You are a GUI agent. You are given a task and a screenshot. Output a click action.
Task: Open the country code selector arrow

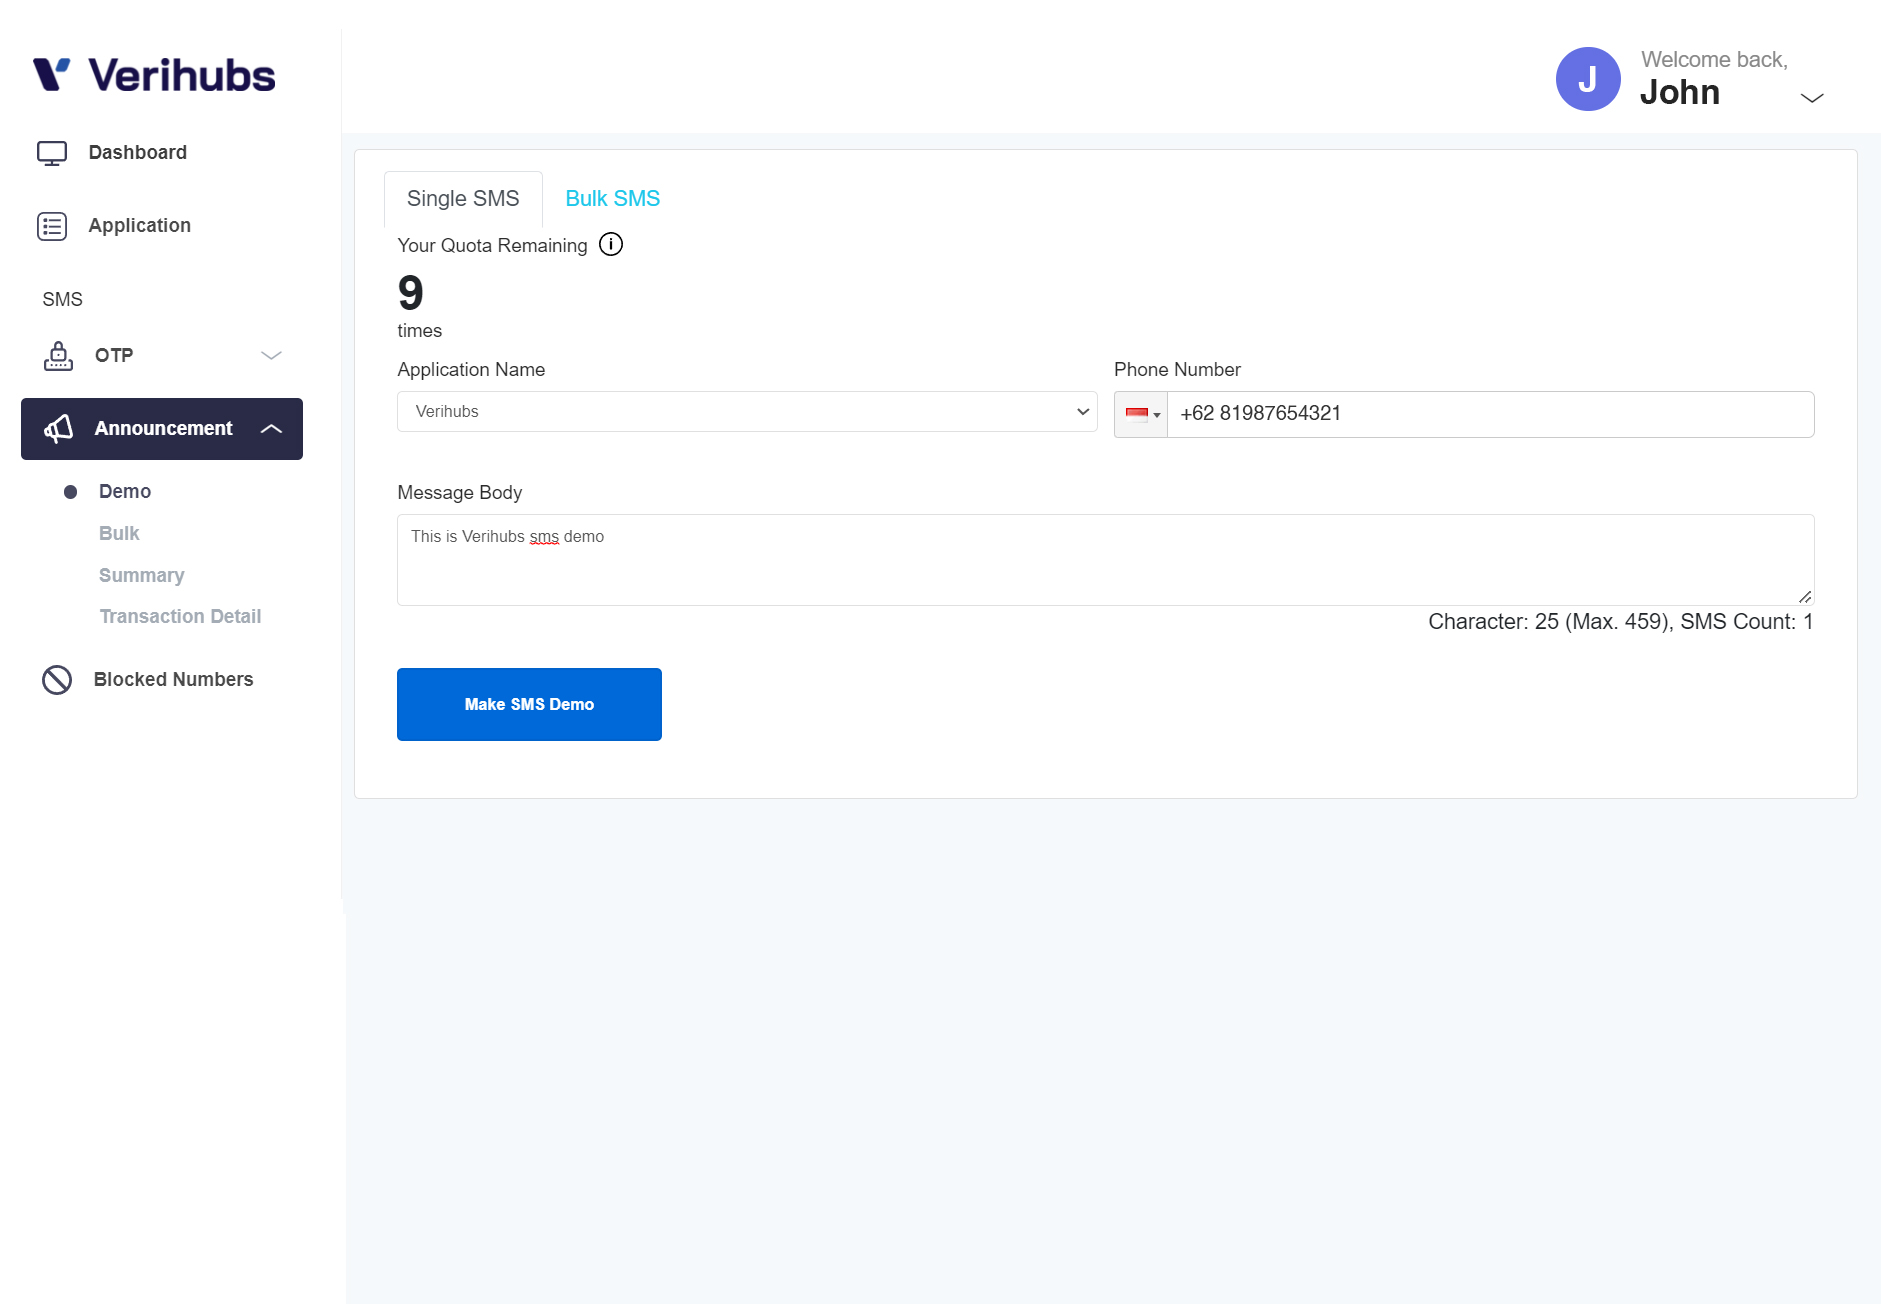[x=1157, y=415]
